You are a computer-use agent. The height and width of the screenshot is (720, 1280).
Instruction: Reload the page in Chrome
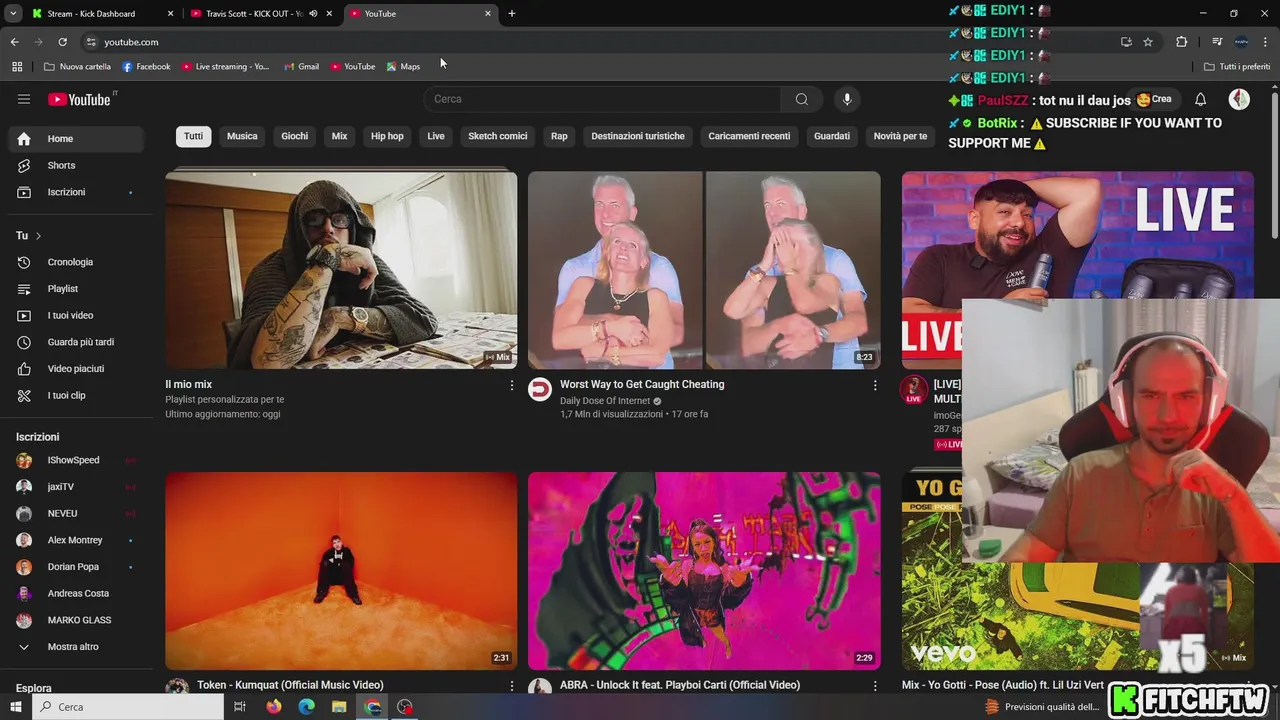(62, 42)
